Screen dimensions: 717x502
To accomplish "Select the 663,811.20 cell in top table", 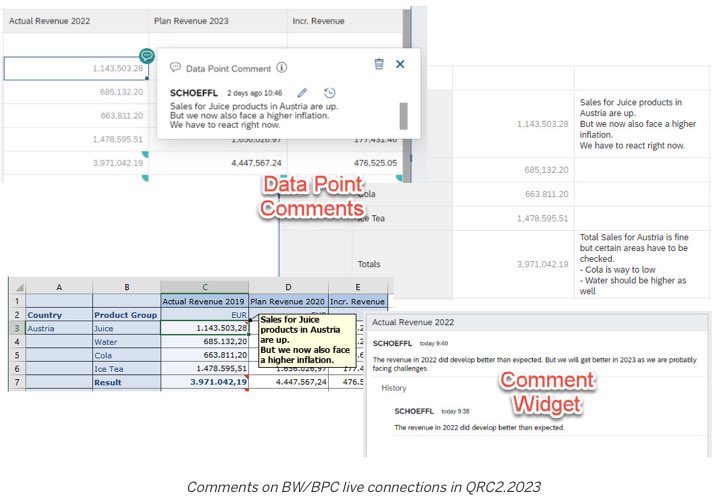I will tap(76, 116).
